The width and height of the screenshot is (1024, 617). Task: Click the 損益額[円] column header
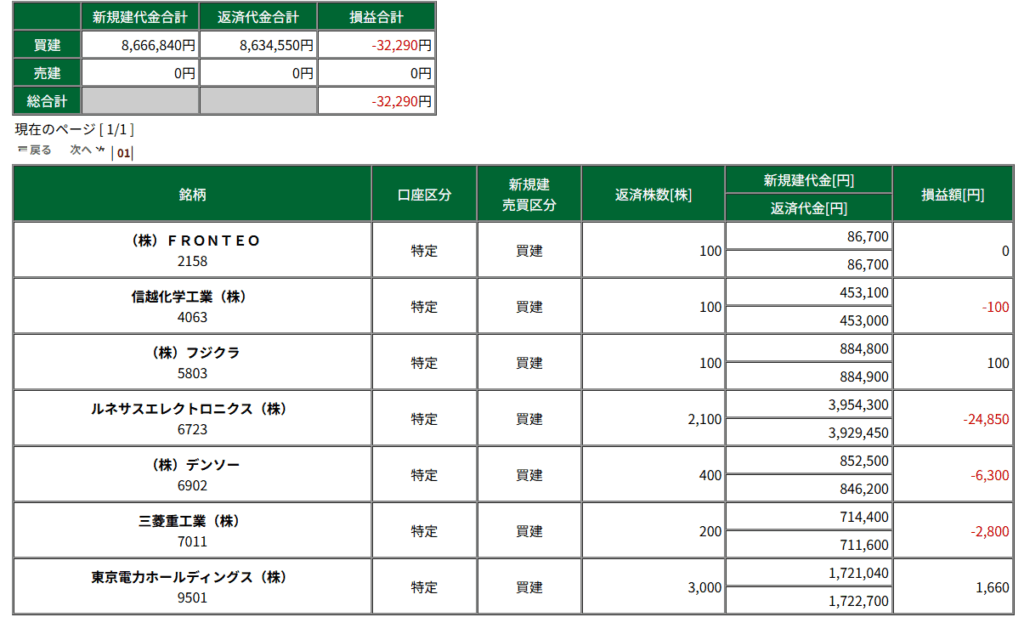(953, 195)
